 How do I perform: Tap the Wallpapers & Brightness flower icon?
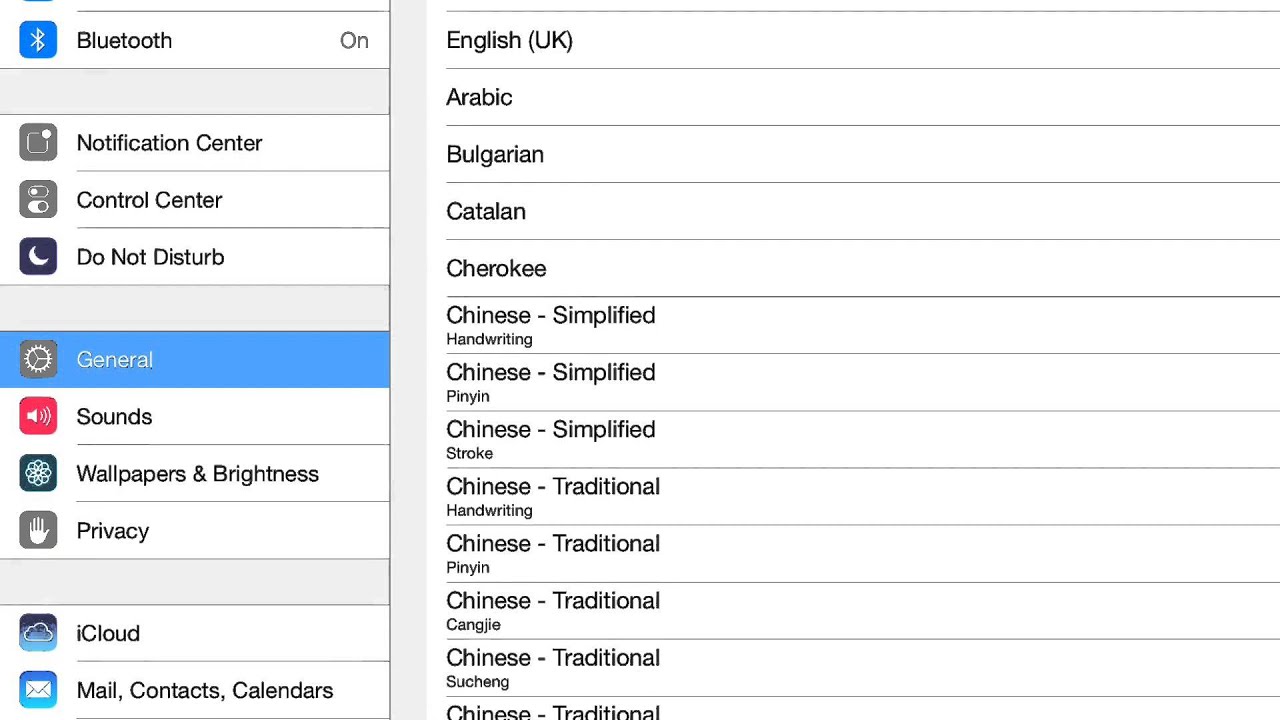[38, 473]
